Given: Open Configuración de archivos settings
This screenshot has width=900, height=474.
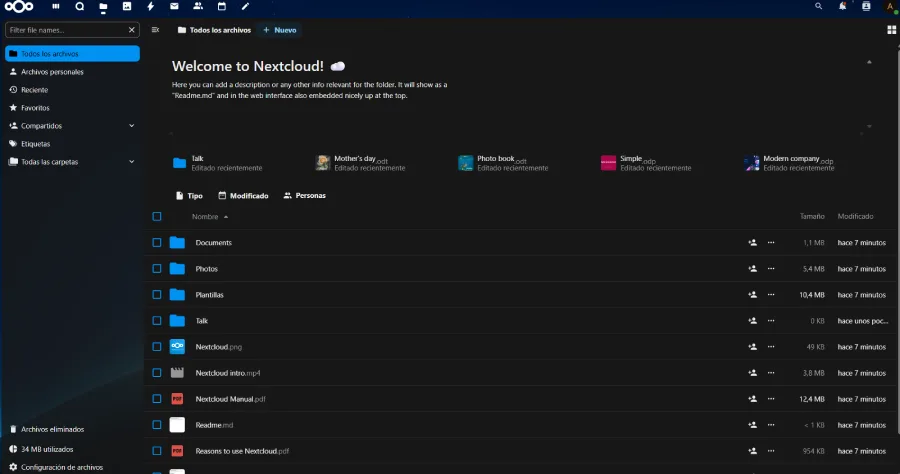Looking at the screenshot, I should (61, 467).
